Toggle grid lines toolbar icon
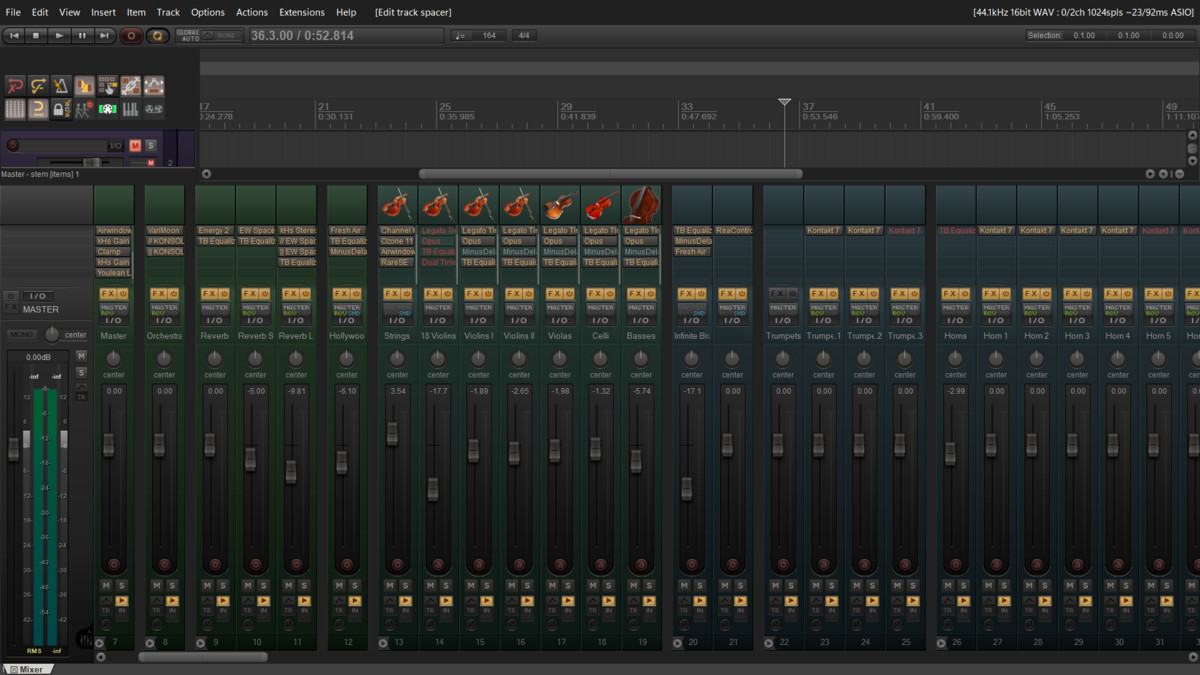 click(x=15, y=109)
